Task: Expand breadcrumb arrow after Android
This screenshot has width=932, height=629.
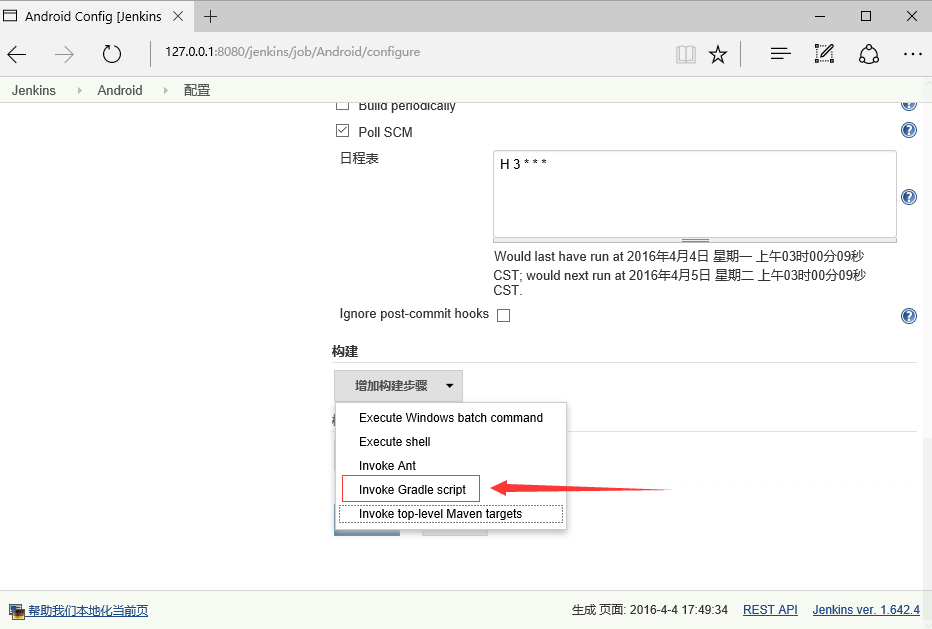Action: click(165, 90)
